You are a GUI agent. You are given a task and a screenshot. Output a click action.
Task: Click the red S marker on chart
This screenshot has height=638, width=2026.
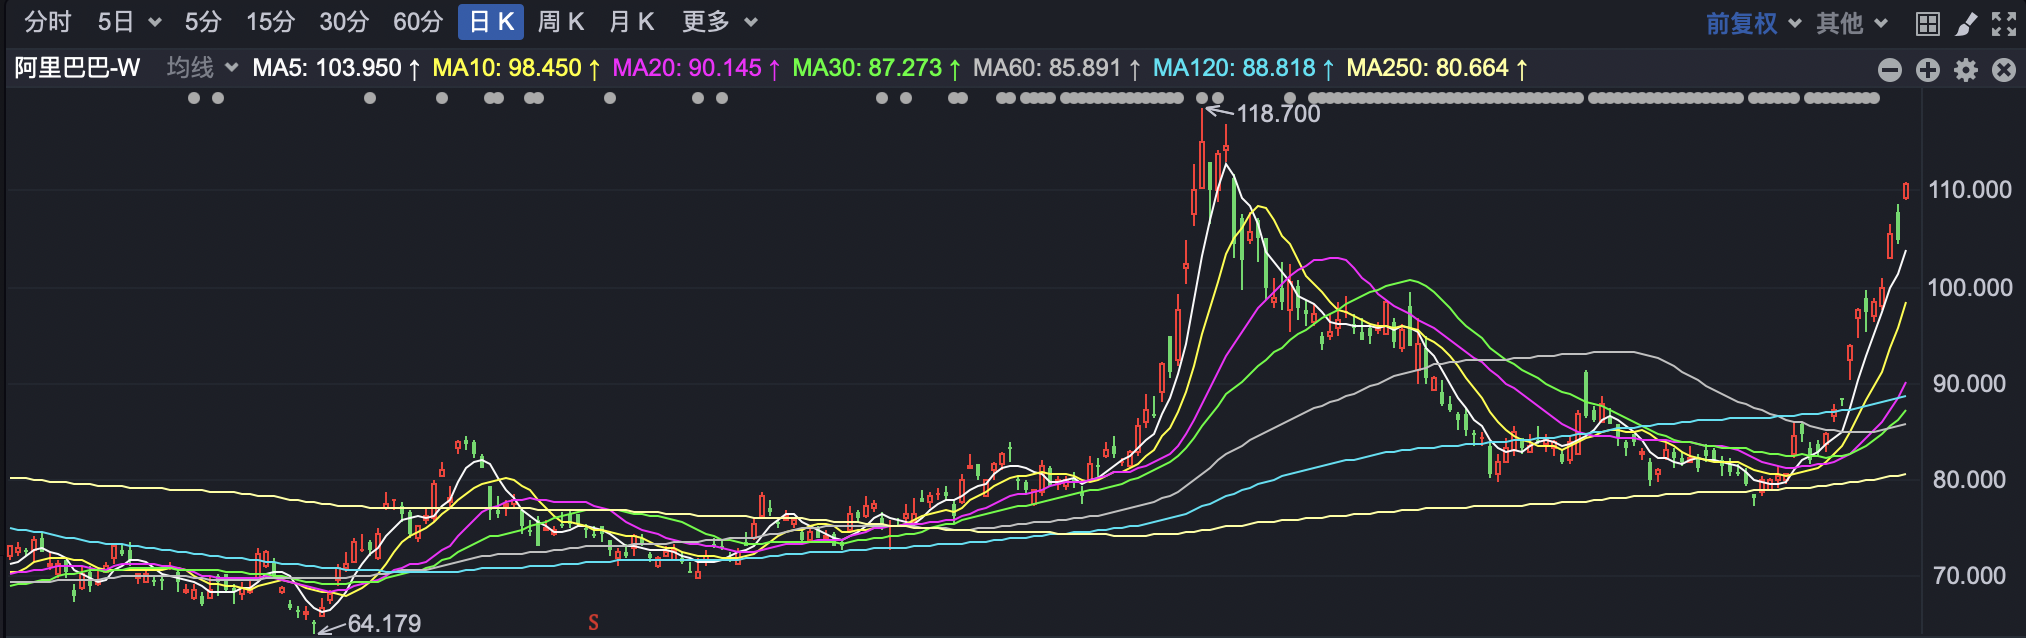click(x=593, y=623)
